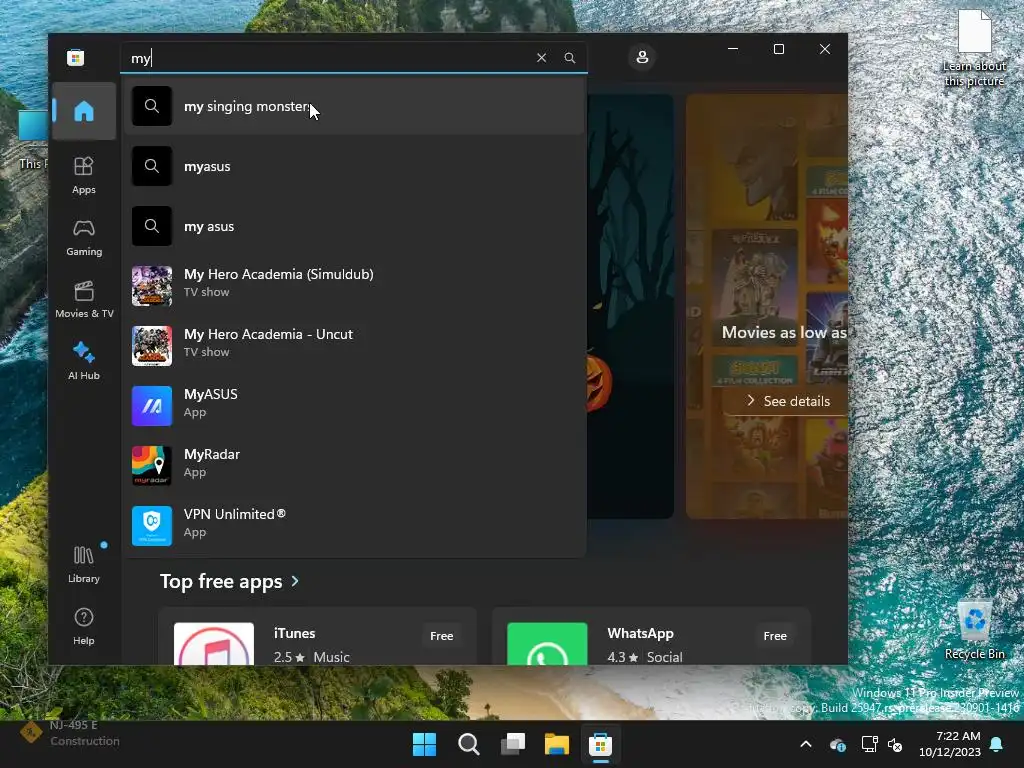Click the Free button for WhatsApp
This screenshot has width=1024, height=768.
[x=775, y=635]
